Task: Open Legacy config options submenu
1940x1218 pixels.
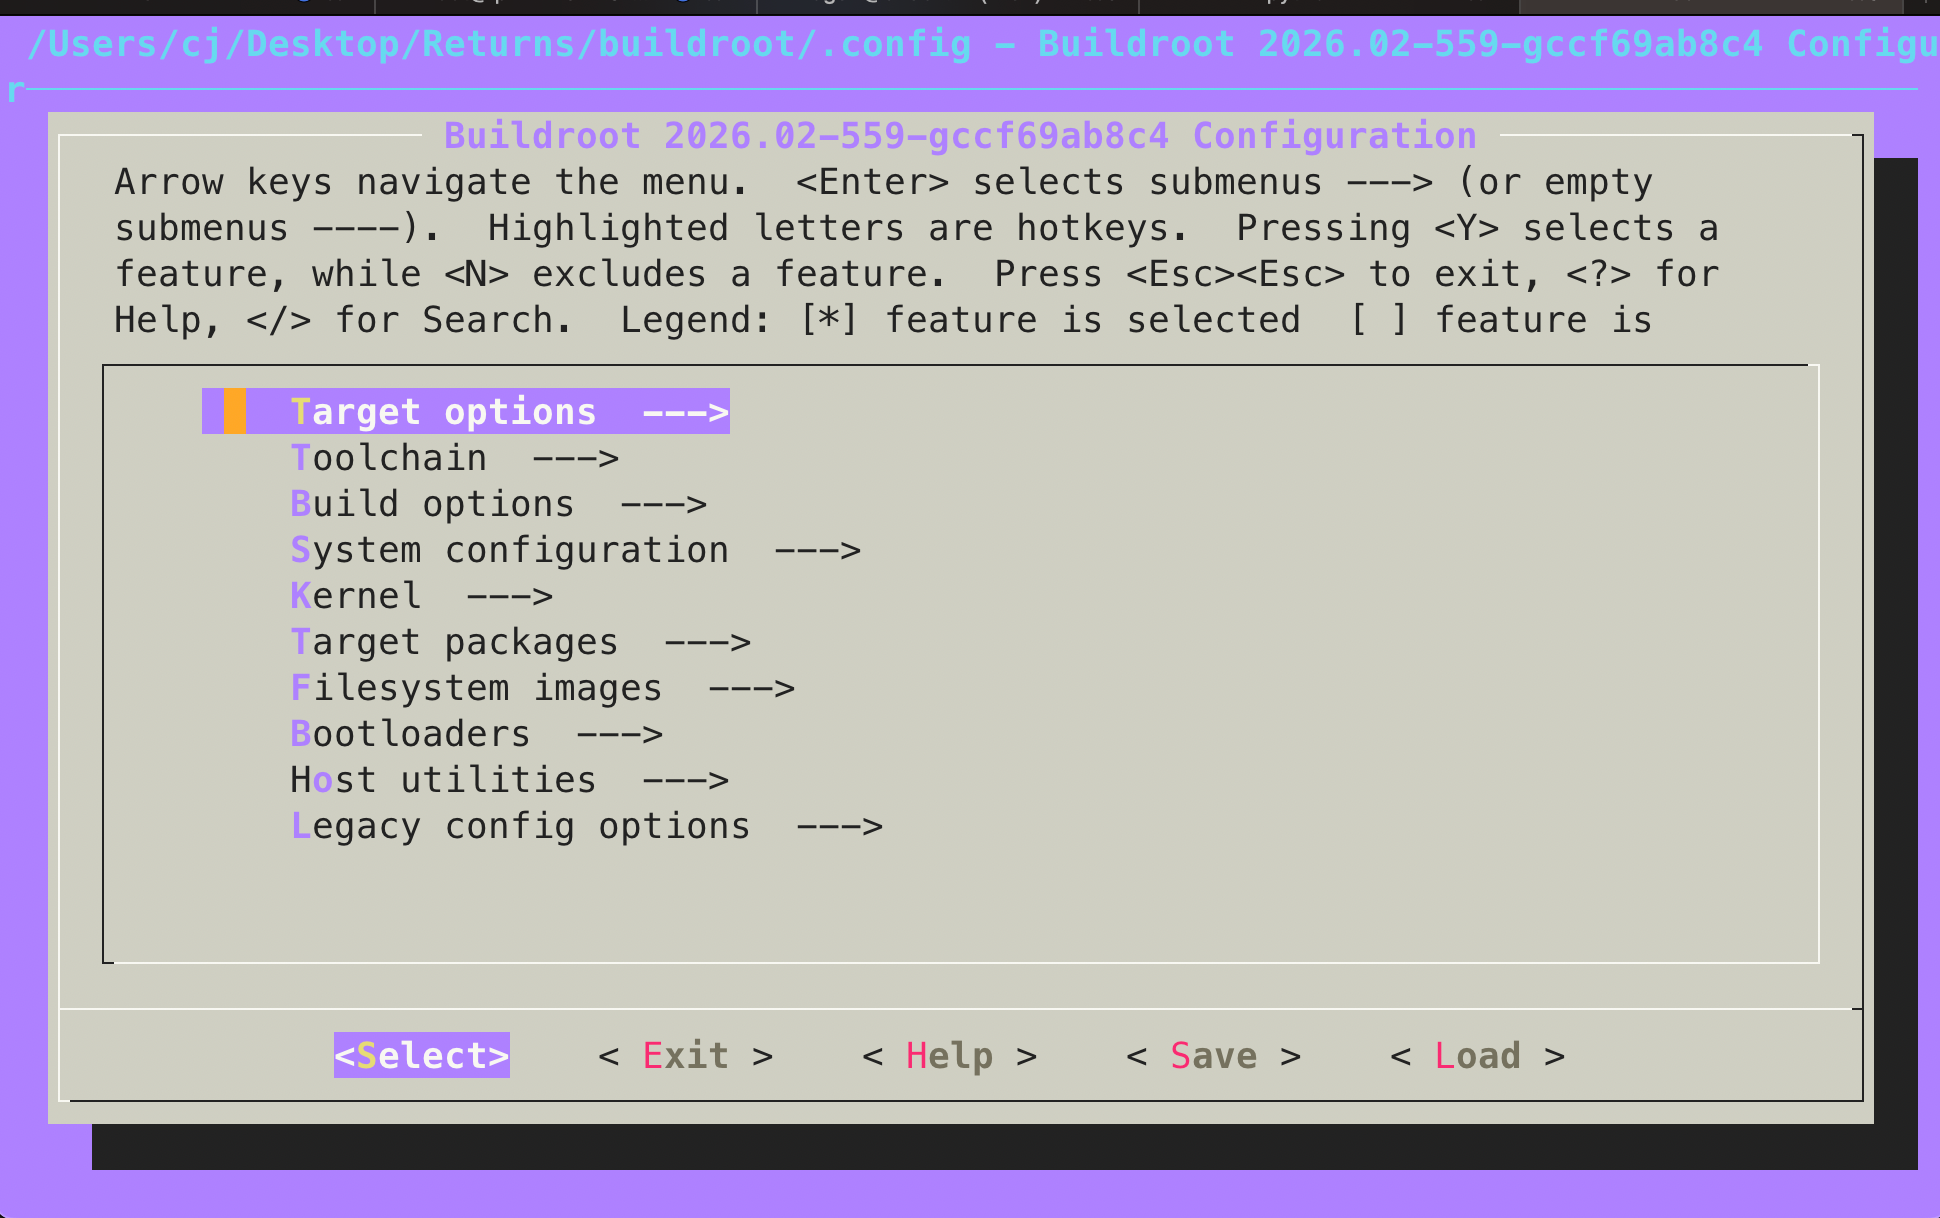Action: (x=586, y=826)
